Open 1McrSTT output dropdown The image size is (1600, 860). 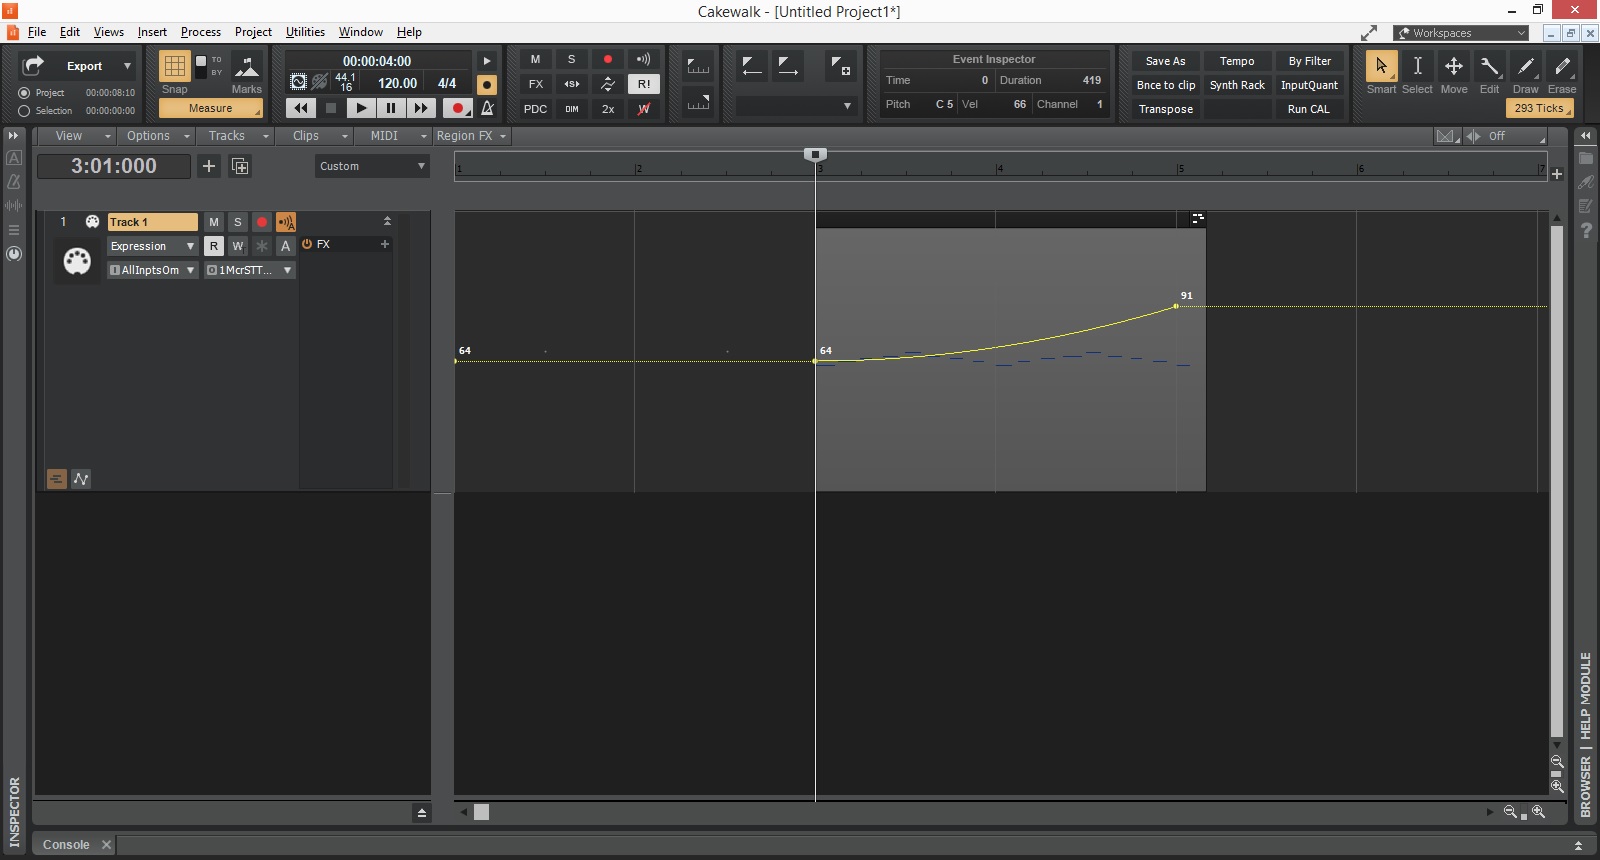coord(250,270)
